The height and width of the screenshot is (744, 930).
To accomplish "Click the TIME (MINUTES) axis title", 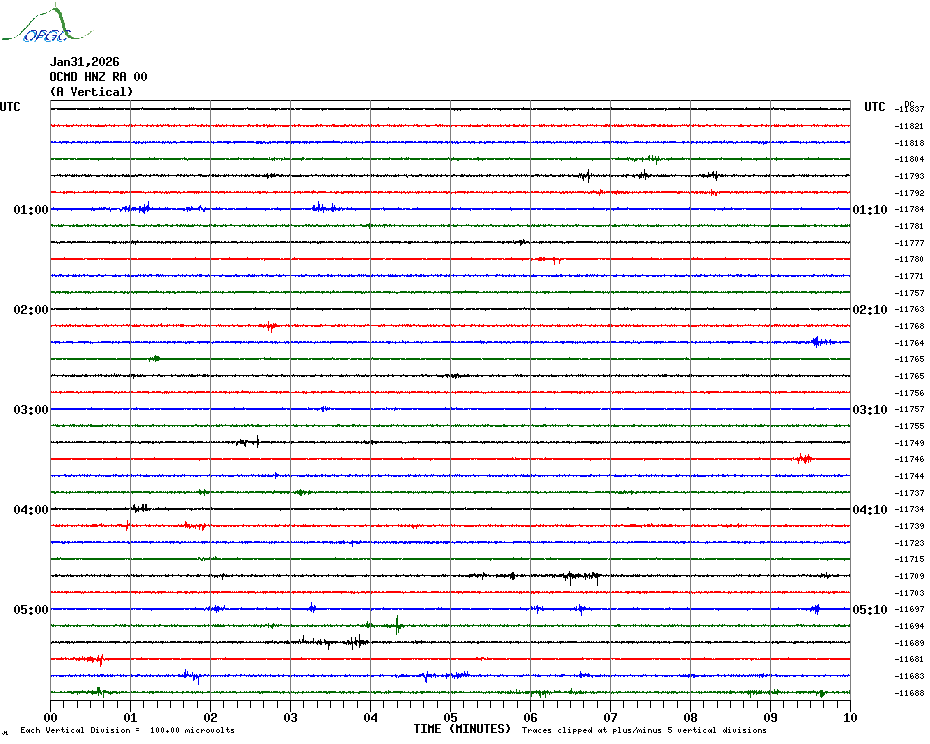I will click(x=462, y=730).
